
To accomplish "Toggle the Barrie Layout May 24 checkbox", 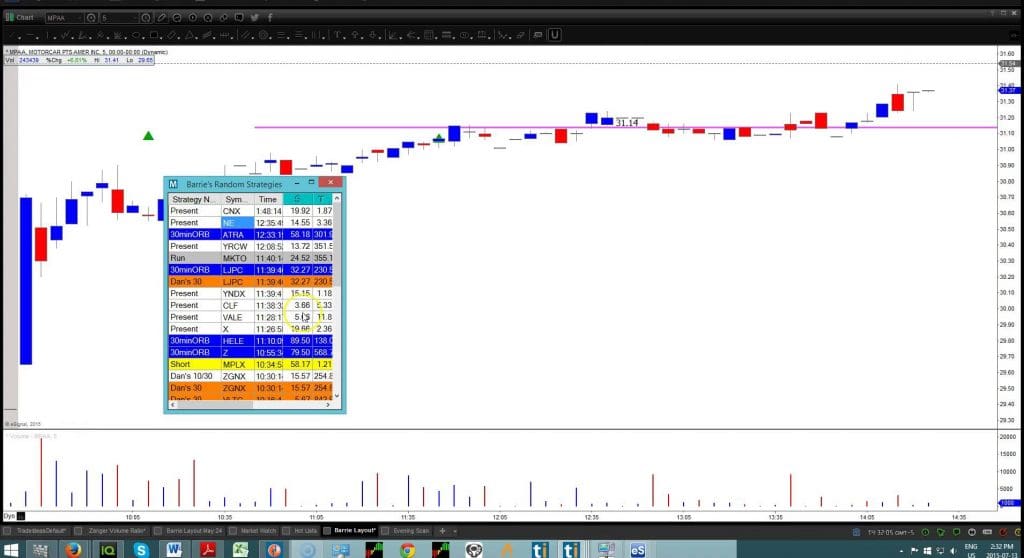I will point(157,531).
